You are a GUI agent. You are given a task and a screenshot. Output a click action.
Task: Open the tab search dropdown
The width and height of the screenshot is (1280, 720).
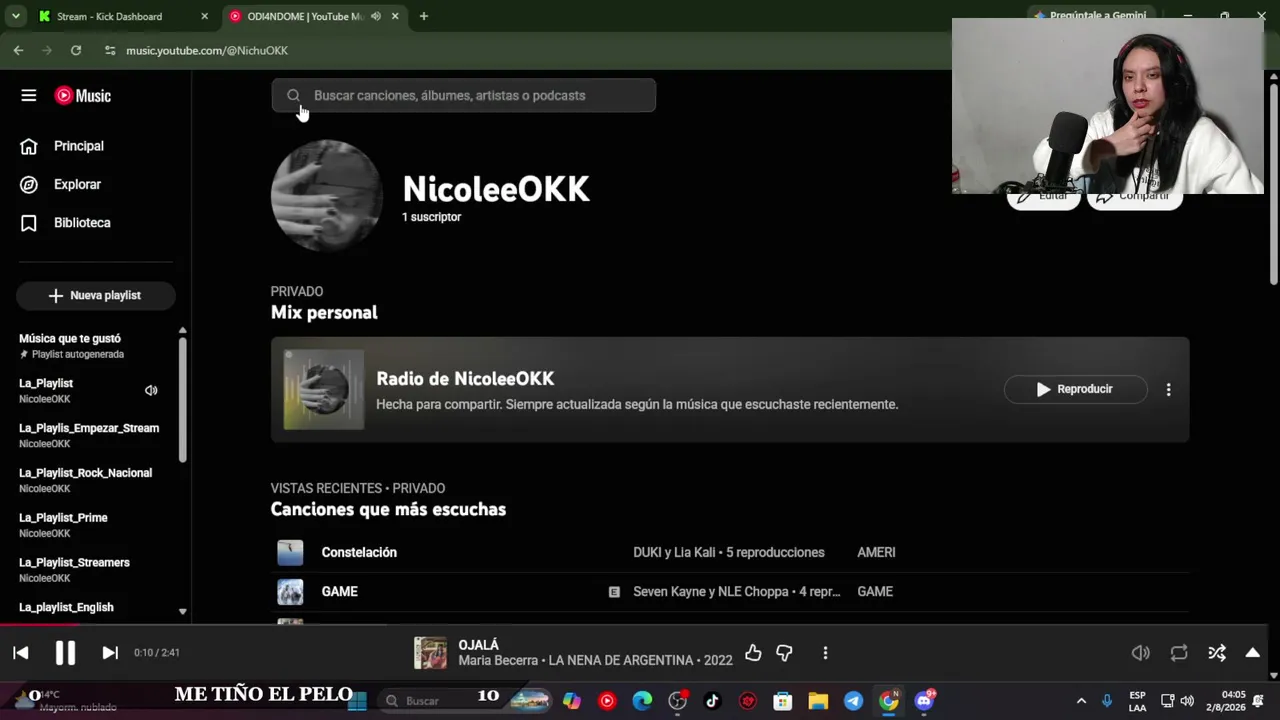(x=16, y=16)
